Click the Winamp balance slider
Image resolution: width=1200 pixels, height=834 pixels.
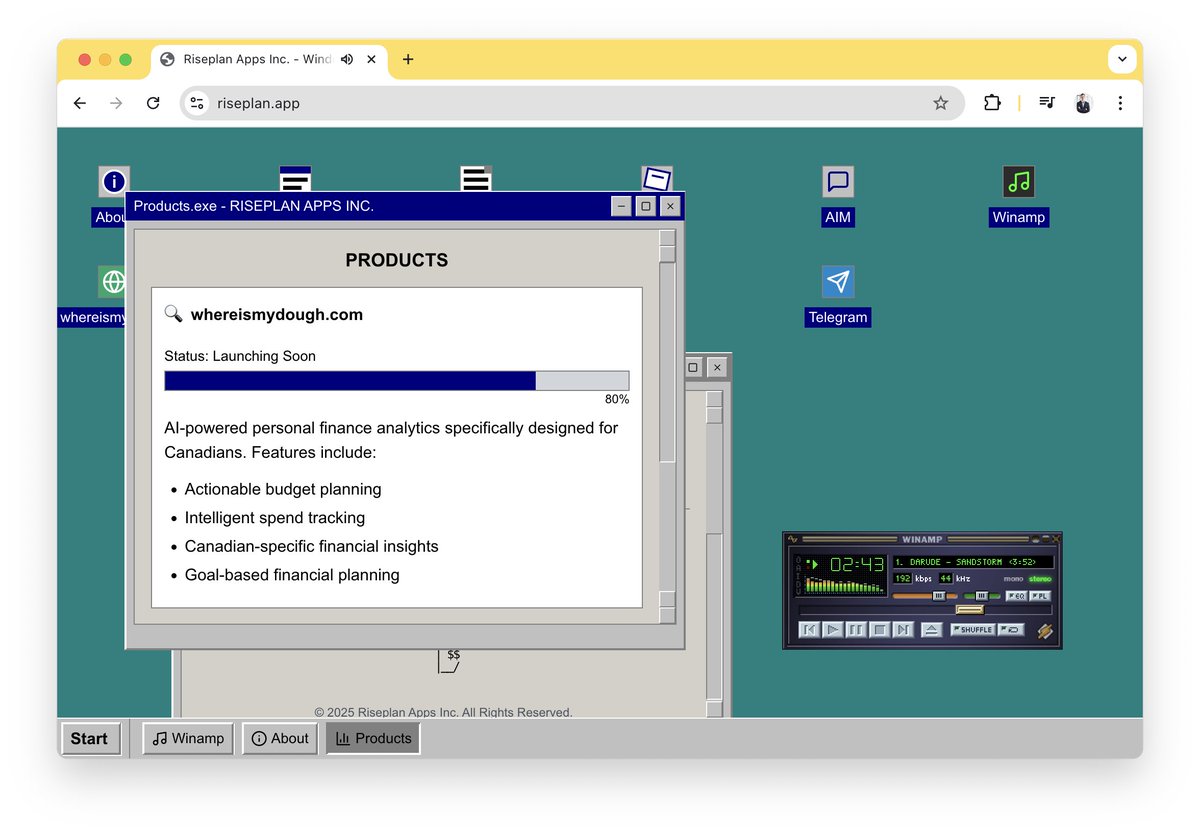click(982, 596)
